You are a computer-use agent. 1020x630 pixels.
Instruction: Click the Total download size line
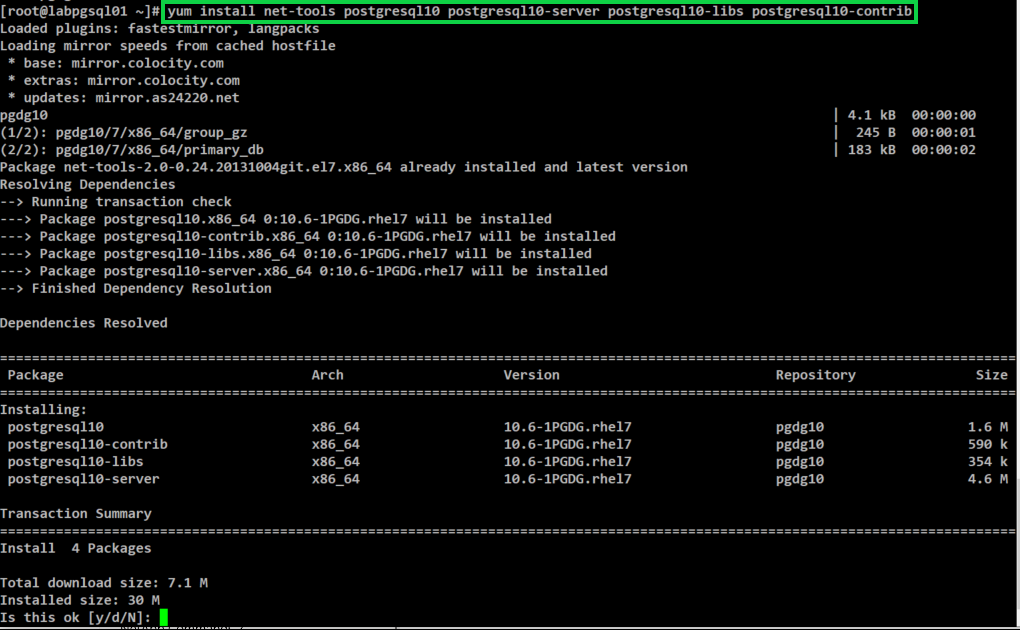104,583
